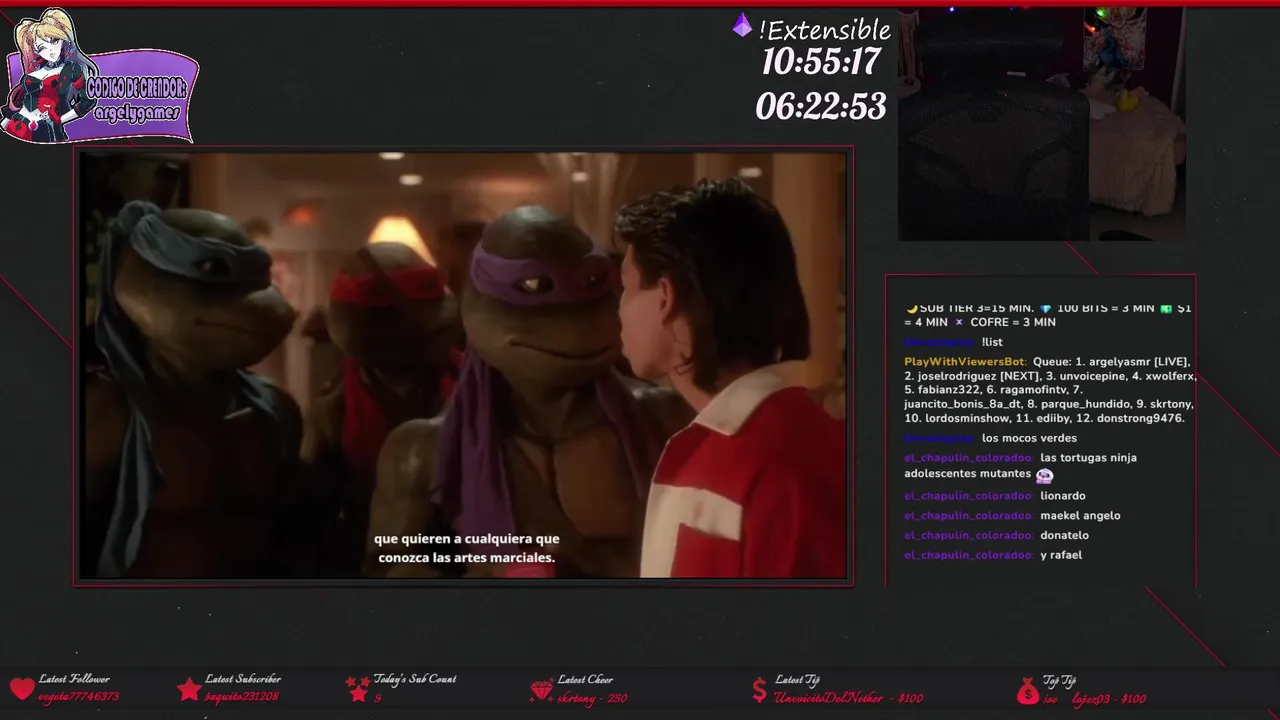This screenshot has height=720, width=1280.
Task: Click el_chapulin_coloradoo beside 'donatelo'
Action: (968, 536)
